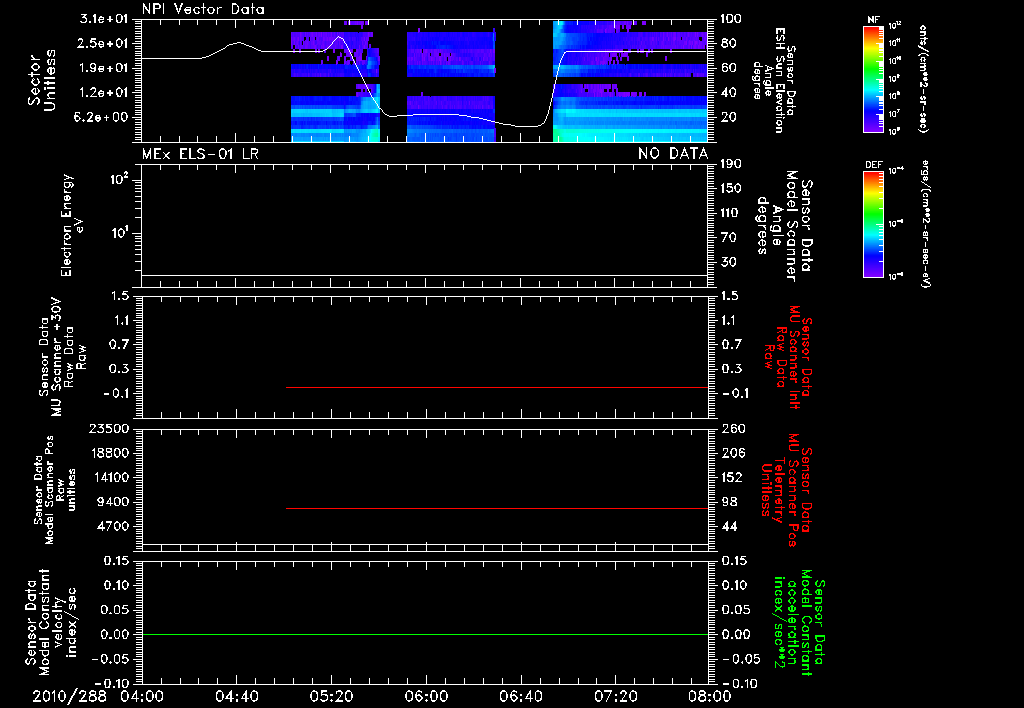Click the "cnts/(cm**2-sr-sec)" colorbar unit label
This screenshot has width=1024, height=708.
point(924,78)
